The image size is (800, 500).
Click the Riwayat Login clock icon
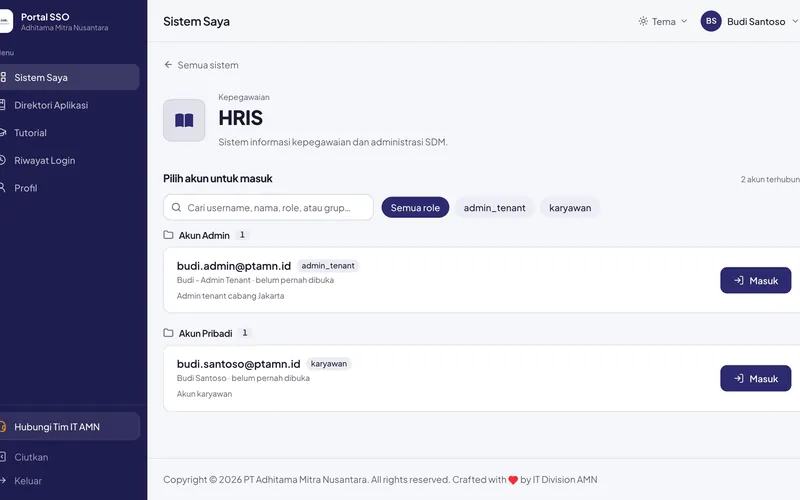(3, 160)
